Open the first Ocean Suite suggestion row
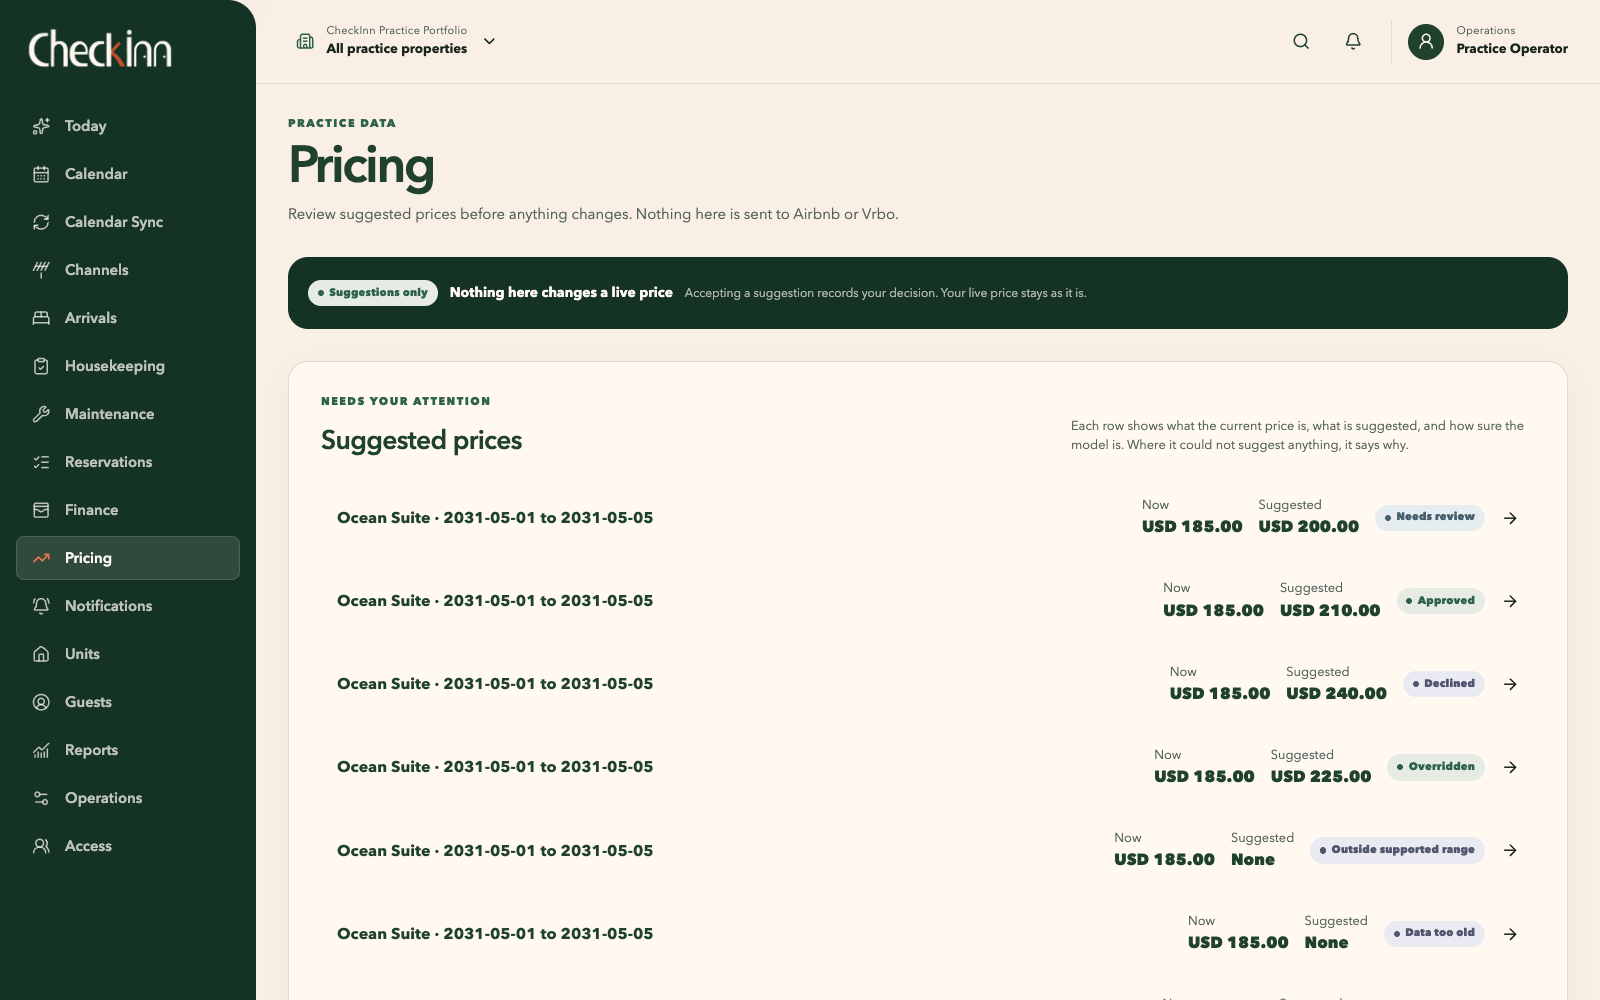The width and height of the screenshot is (1600, 1000). 928,518
